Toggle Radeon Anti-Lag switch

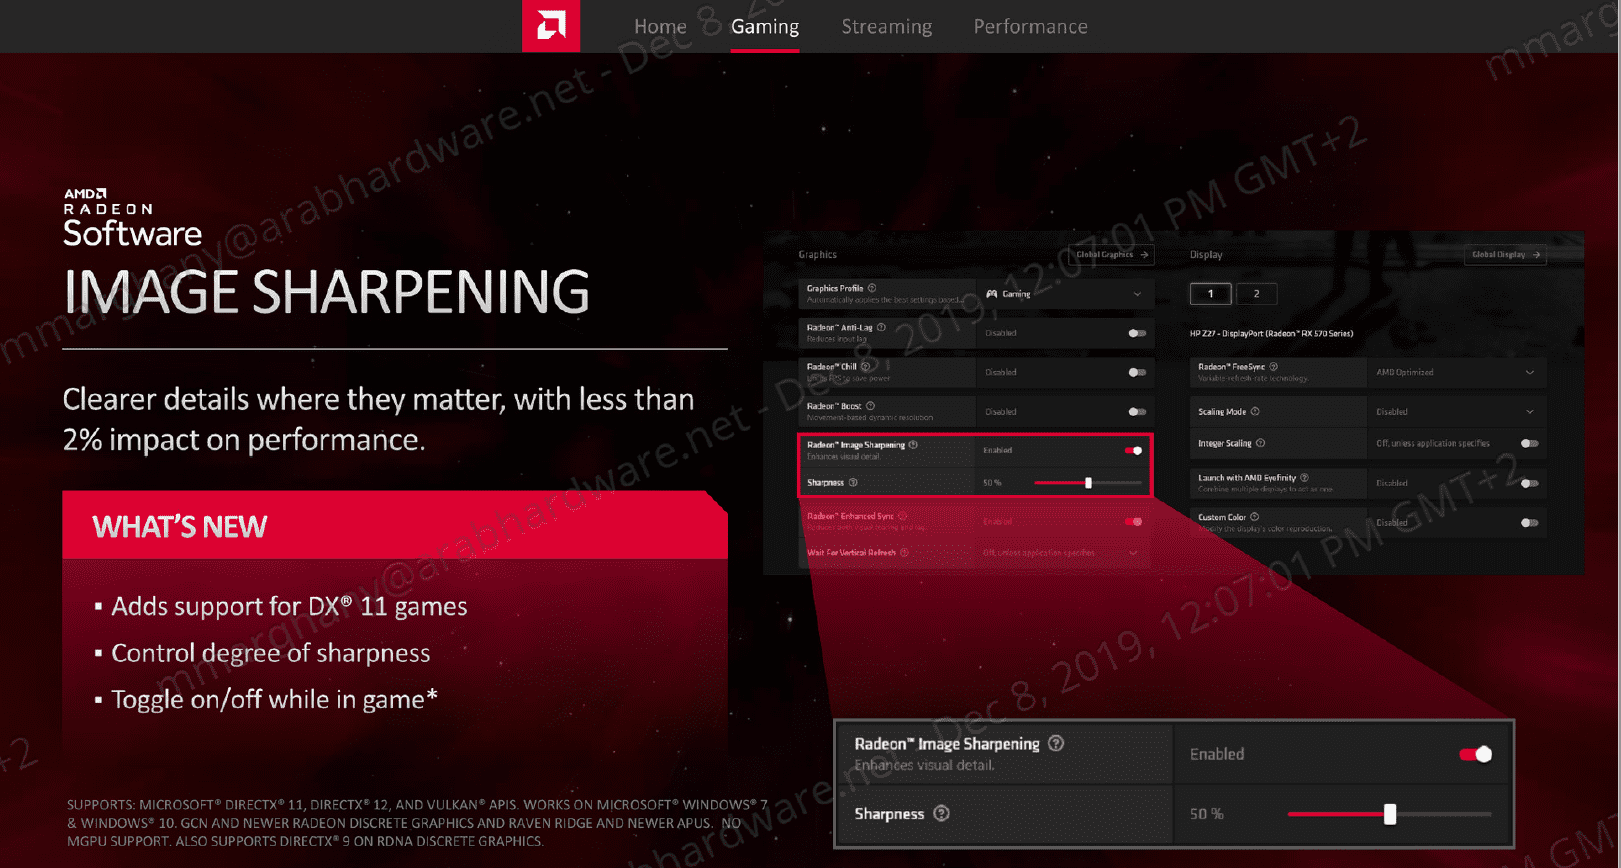pos(1137,333)
